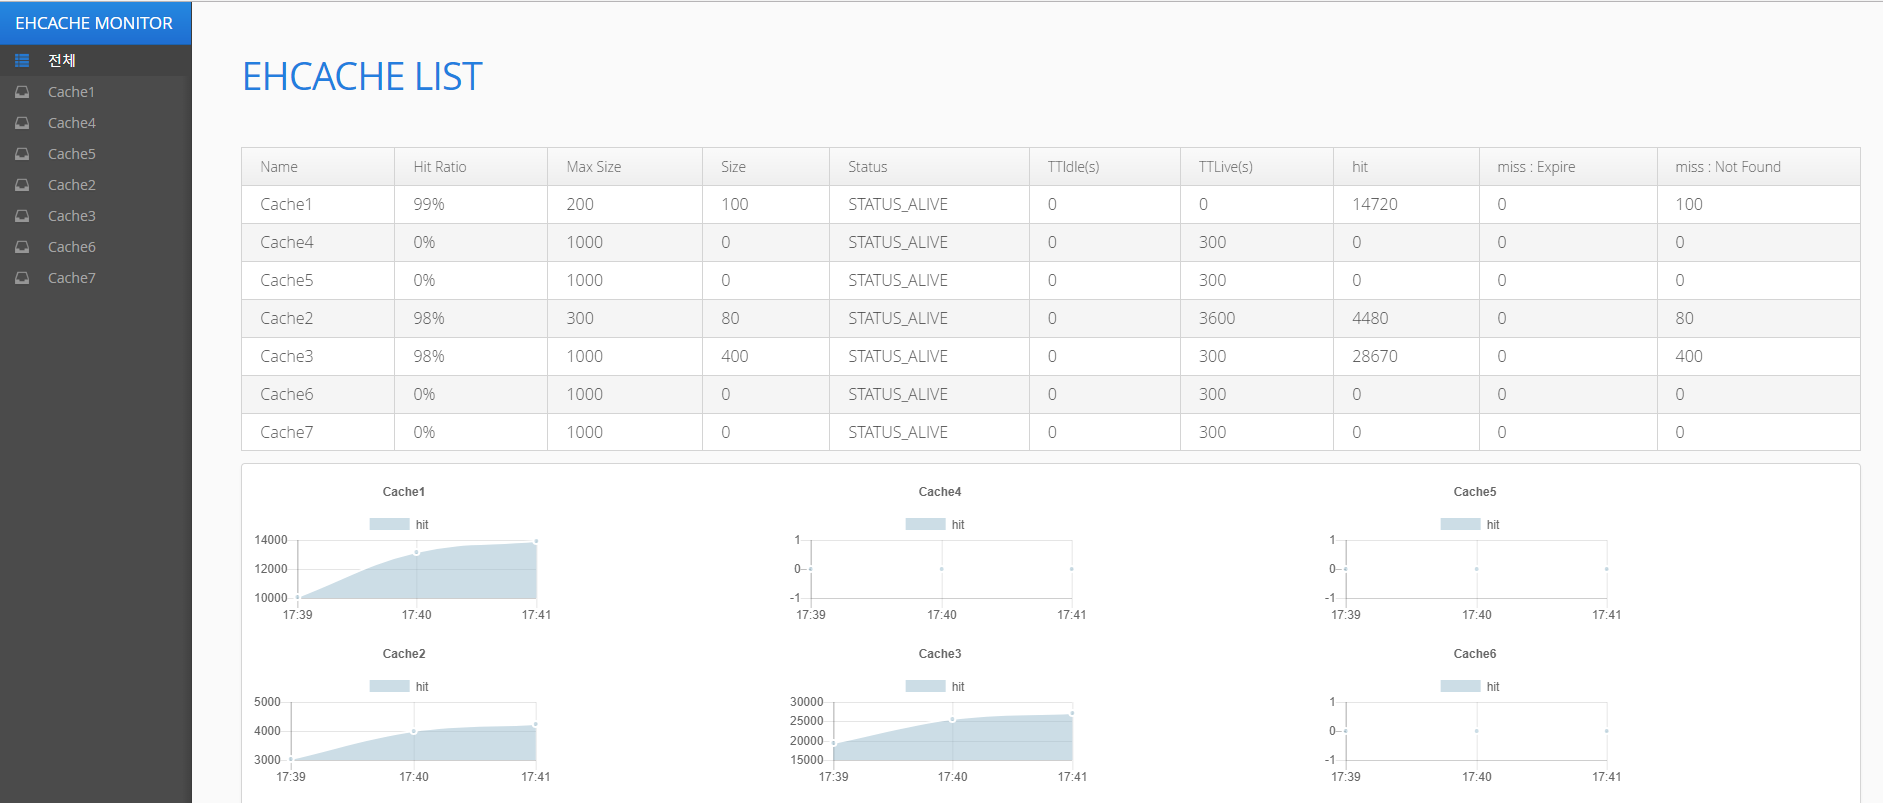
Task: Go to Cache3 in the sidebar
Action: click(95, 215)
